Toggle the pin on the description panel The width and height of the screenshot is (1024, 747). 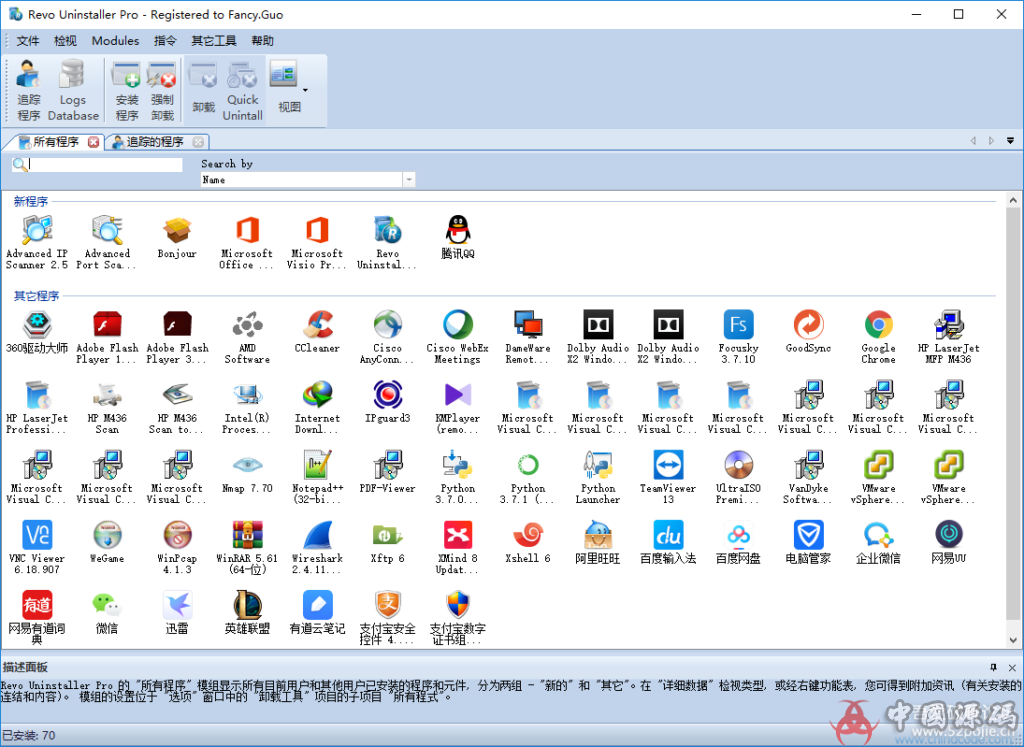pyautogui.click(x=993, y=667)
